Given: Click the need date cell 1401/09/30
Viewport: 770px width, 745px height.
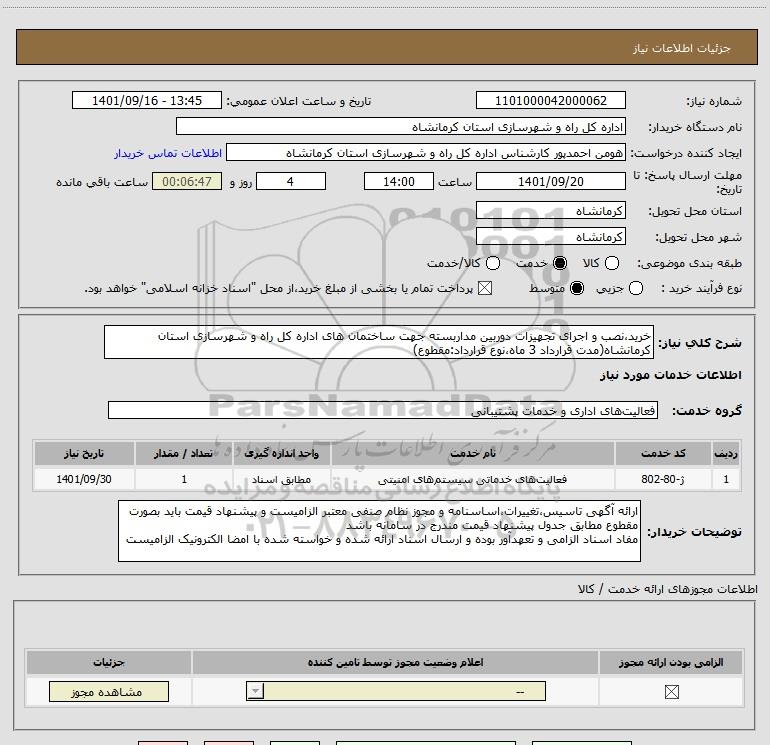Looking at the screenshot, I should pos(84,479).
